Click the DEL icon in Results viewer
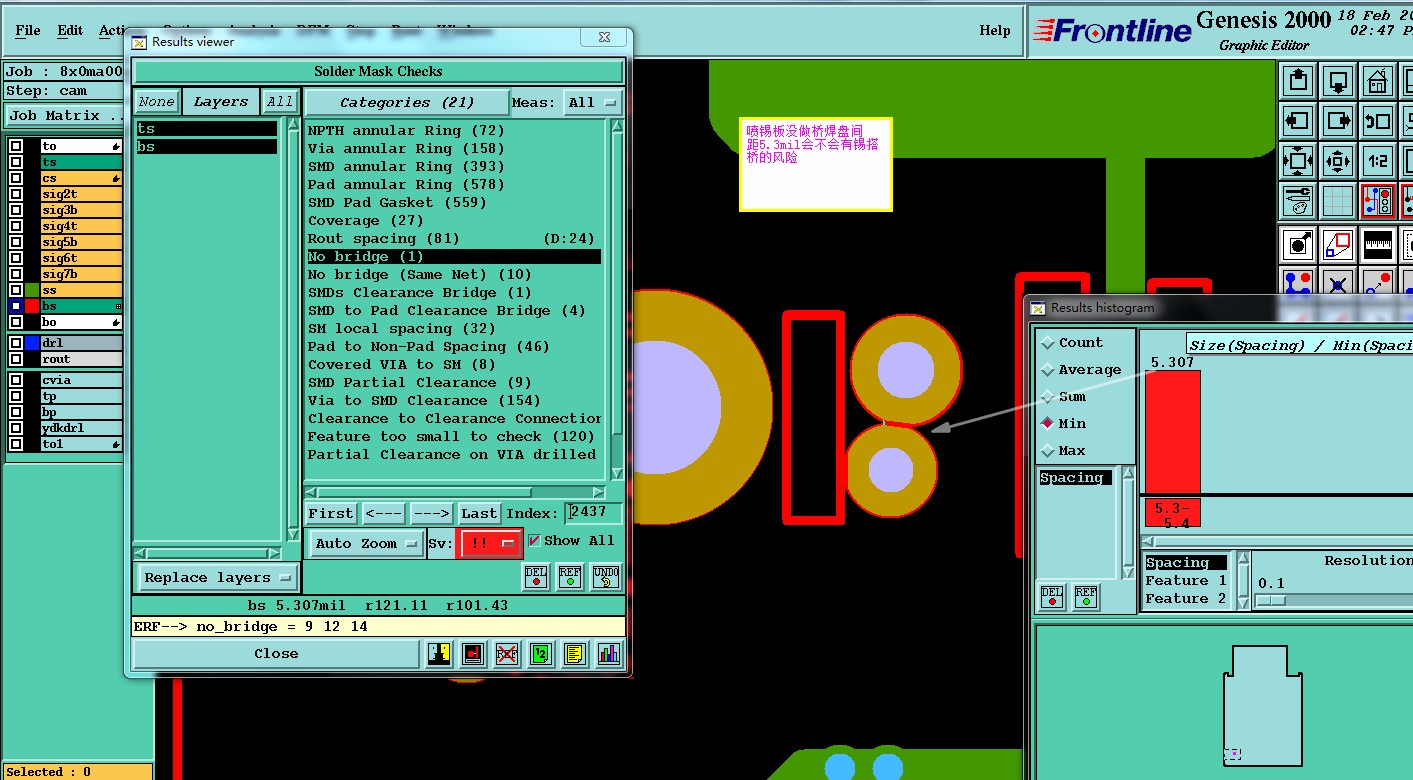 536,577
